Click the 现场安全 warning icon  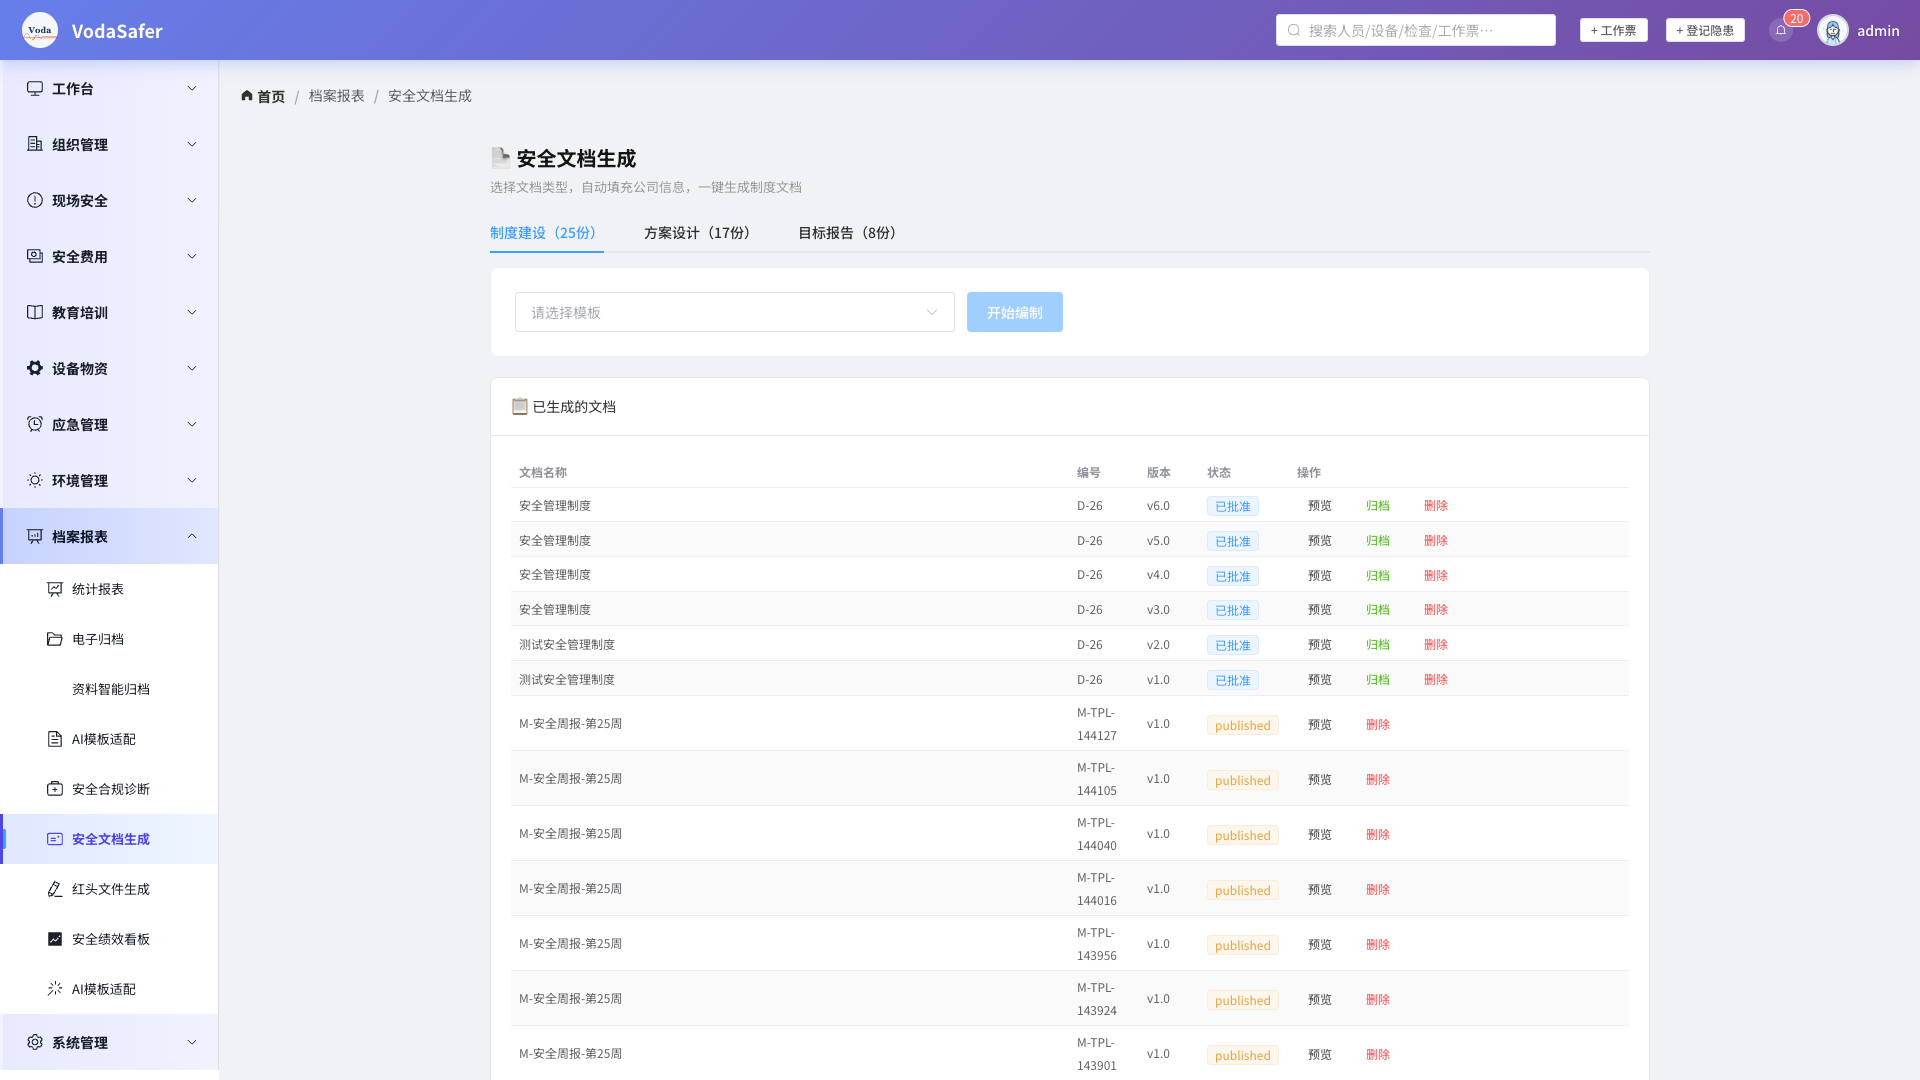click(35, 200)
